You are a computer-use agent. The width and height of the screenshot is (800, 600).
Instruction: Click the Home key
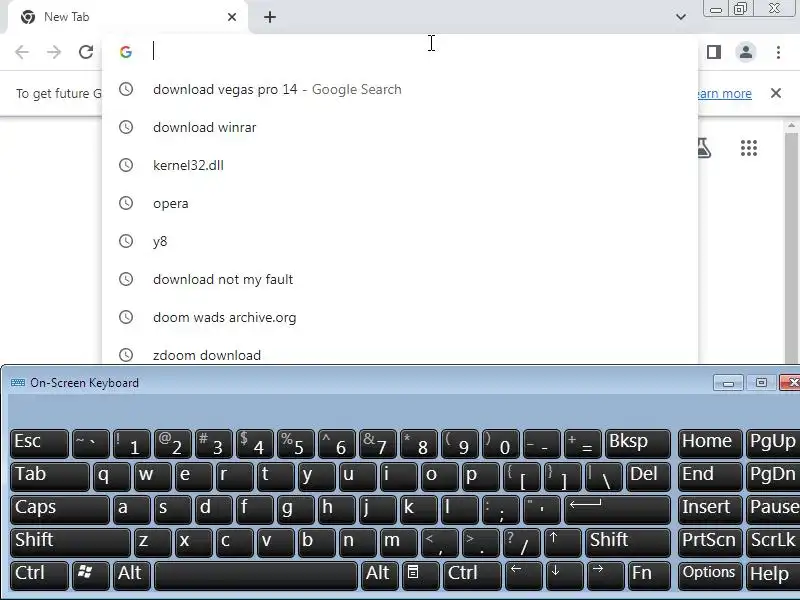click(710, 443)
